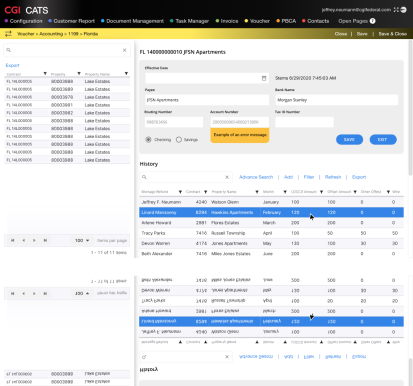Viewport: 413px width, 386px height.
Task: Click the Open Pages count badge
Action: click(x=373, y=21)
